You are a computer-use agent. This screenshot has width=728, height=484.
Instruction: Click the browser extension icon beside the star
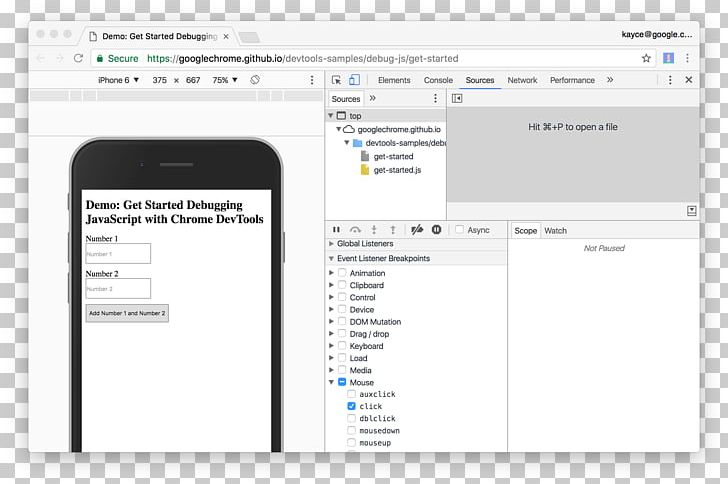668,58
